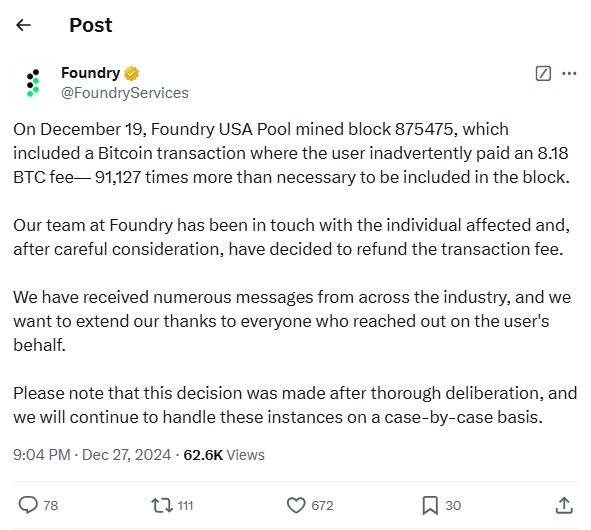This screenshot has height=530, width=591.
Task: Toggle repost with the arrows icon
Action: click(162, 505)
